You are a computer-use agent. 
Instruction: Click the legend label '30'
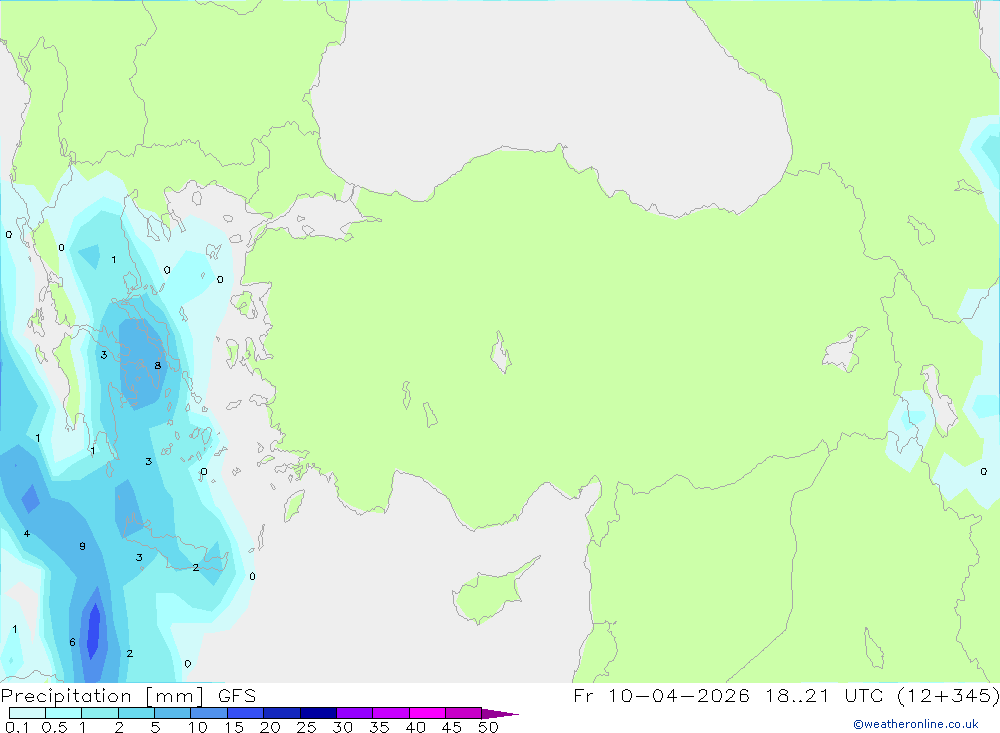click(343, 727)
